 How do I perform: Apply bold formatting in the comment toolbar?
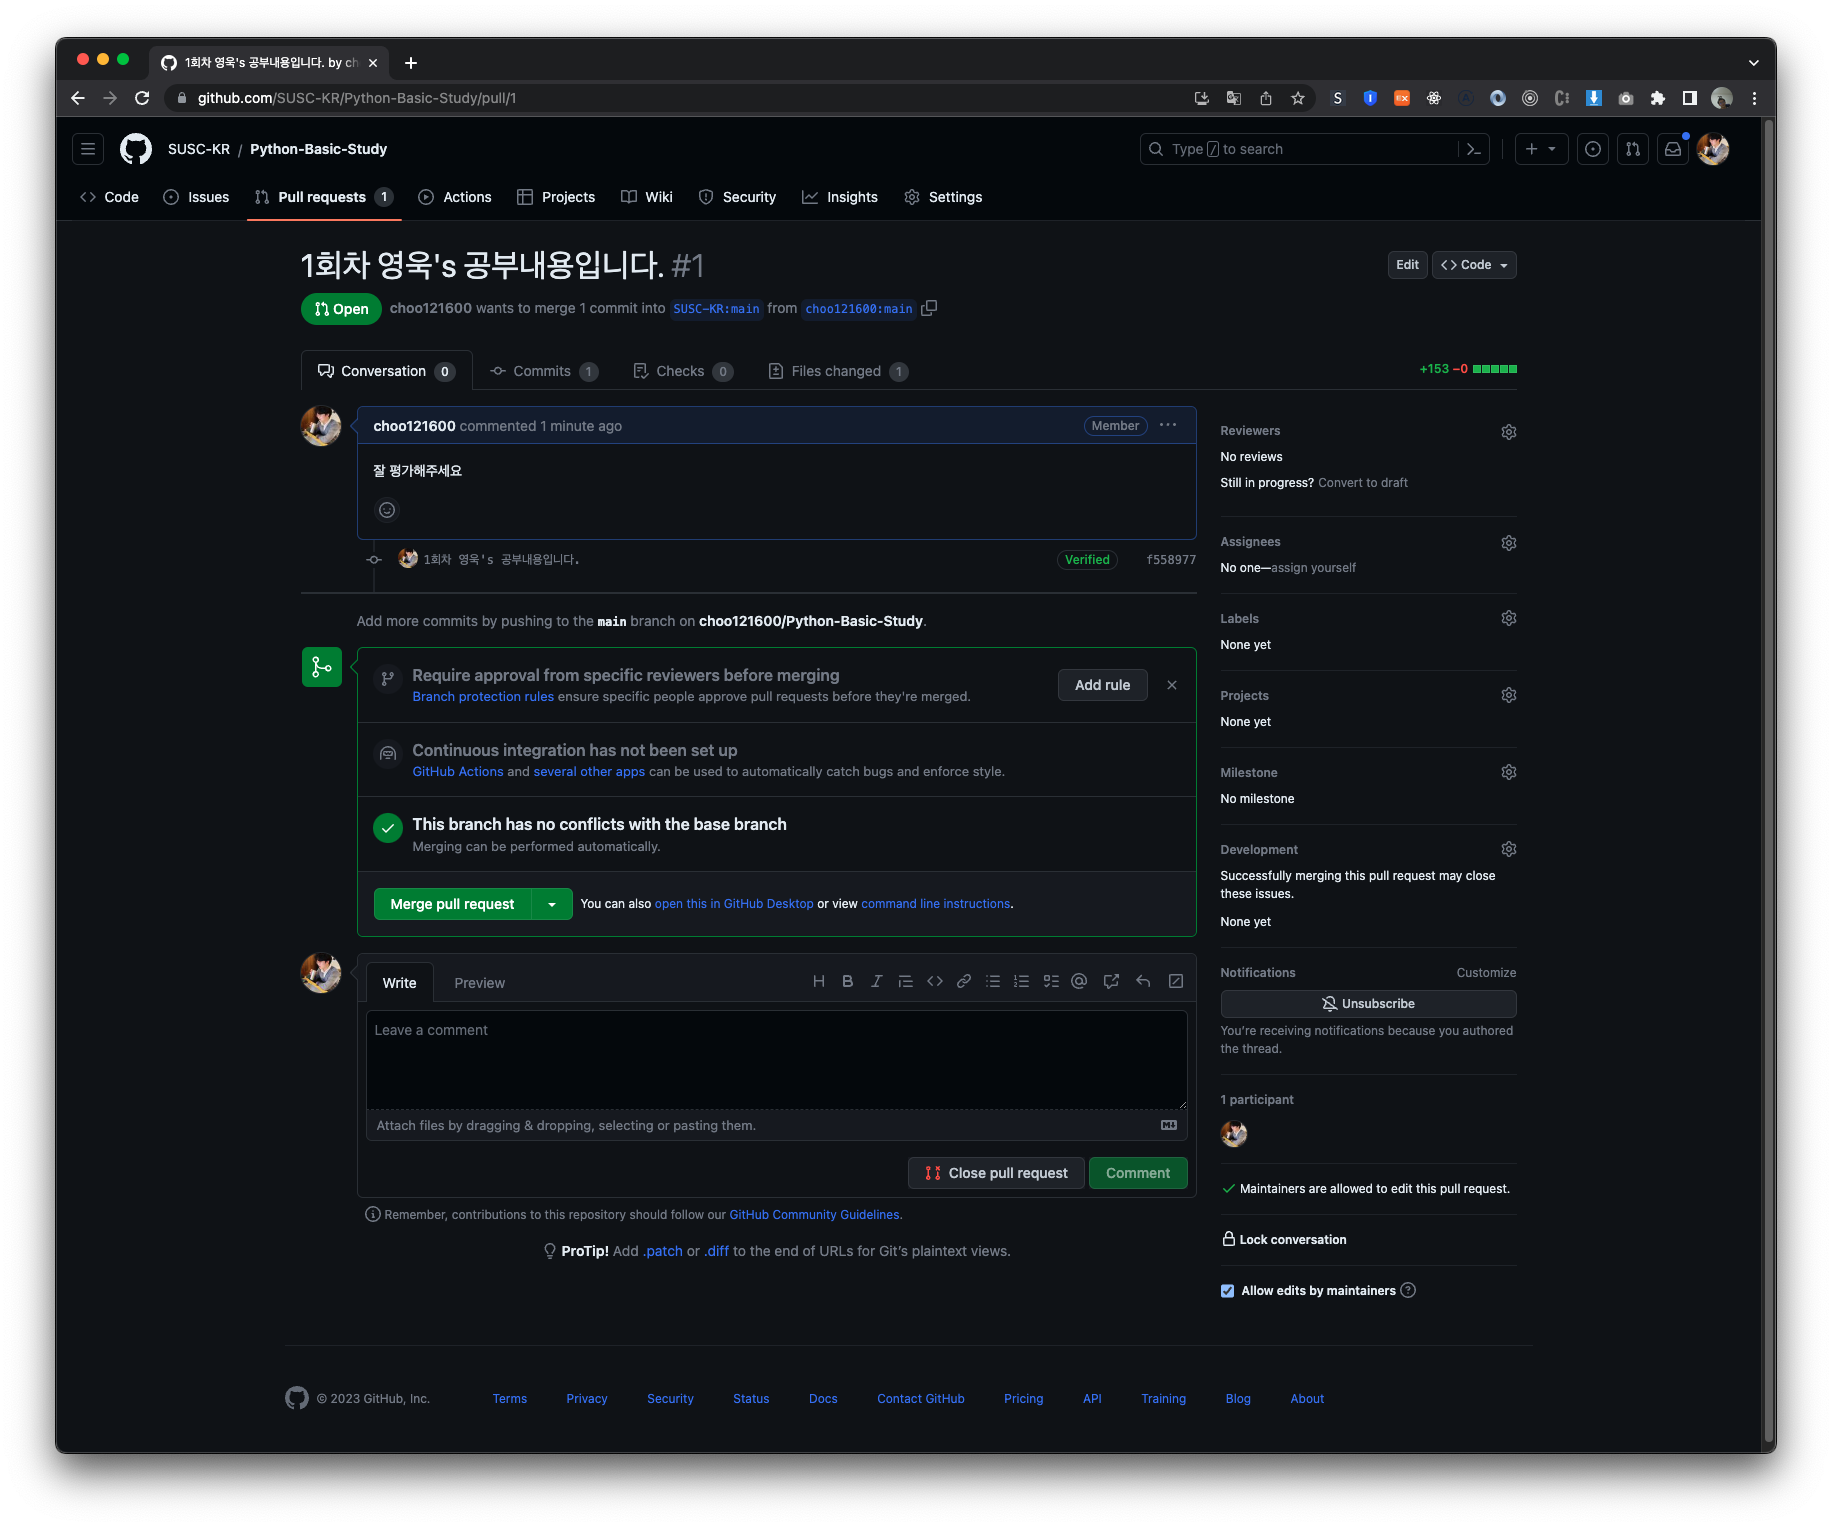[x=847, y=981]
